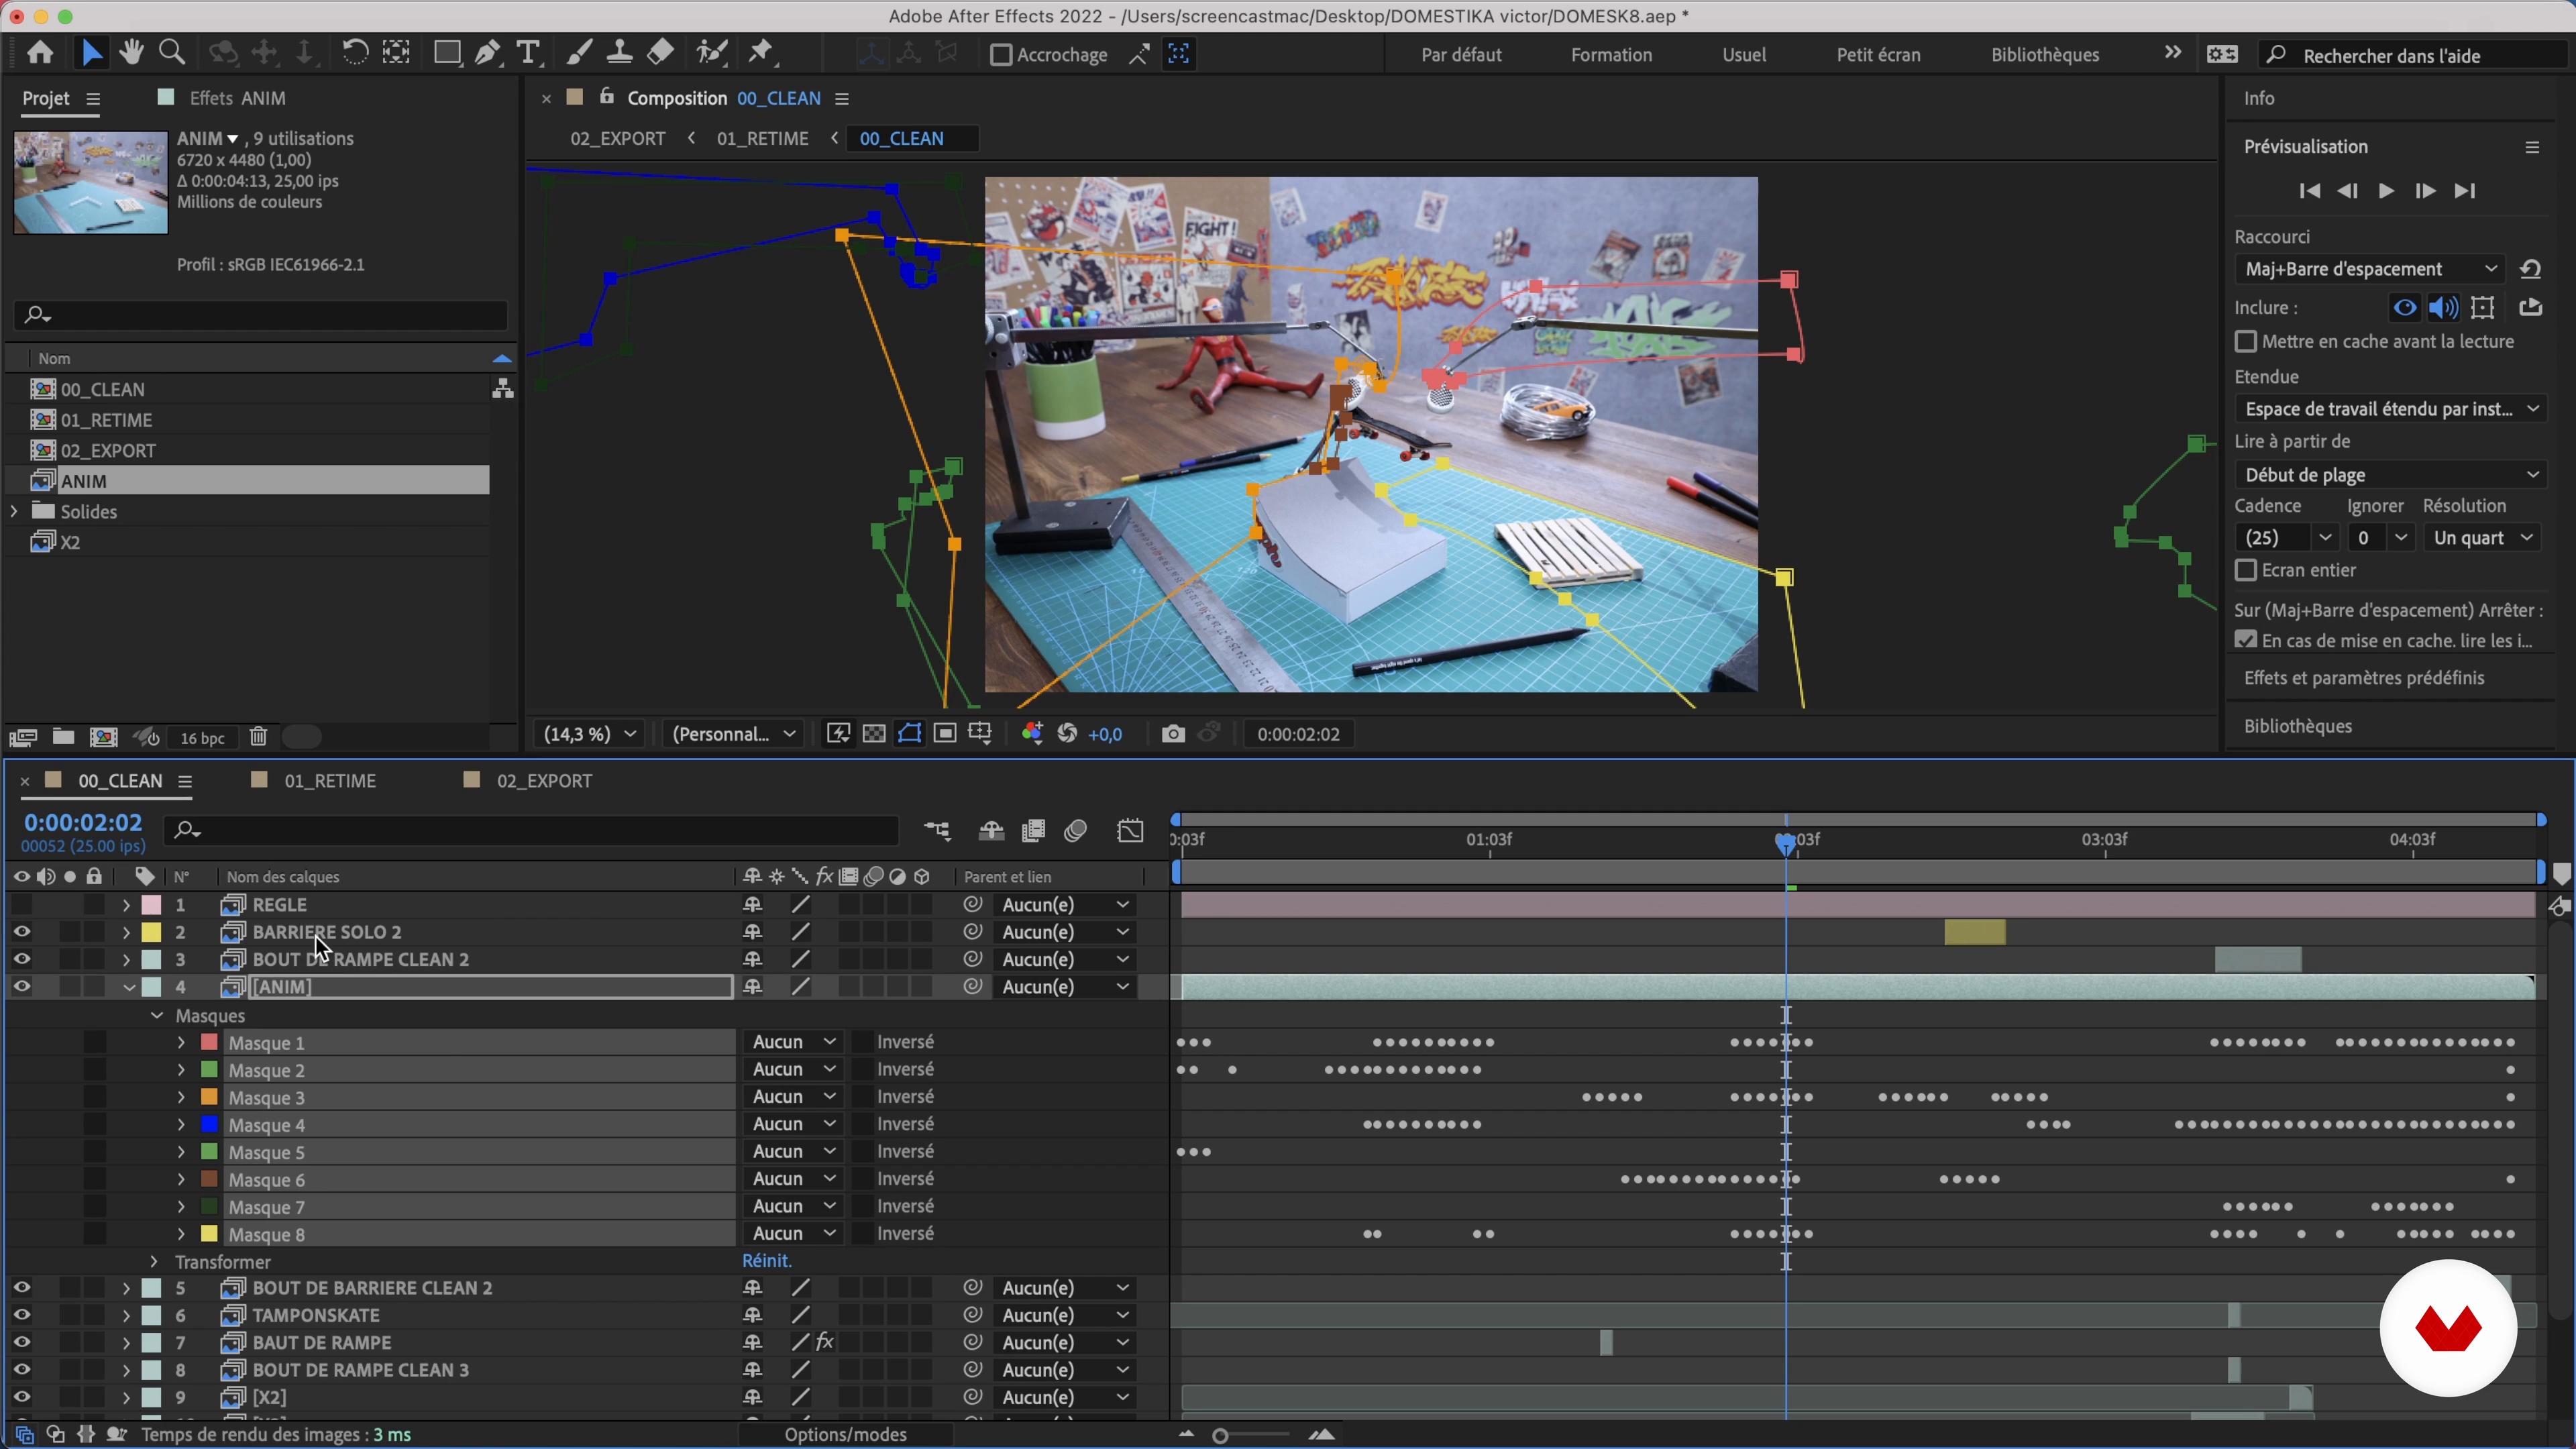This screenshot has width=2576, height=1449.
Task: Switch to the 01_RETIME timeline tab
Action: [x=330, y=781]
